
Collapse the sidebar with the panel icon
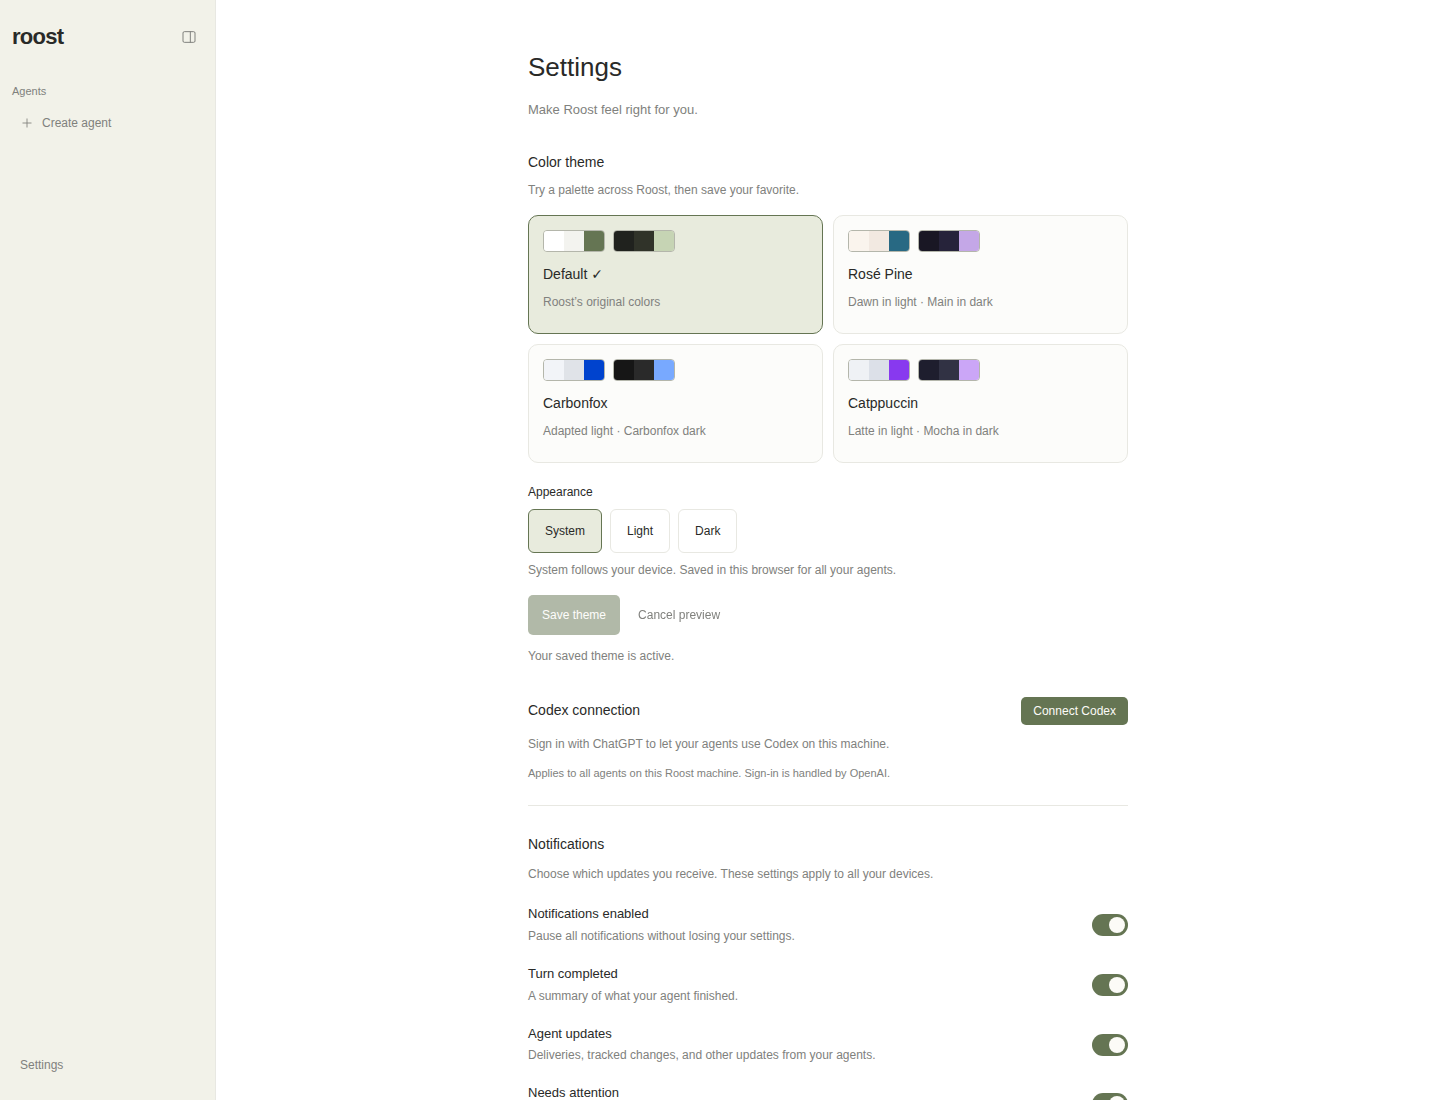(189, 37)
